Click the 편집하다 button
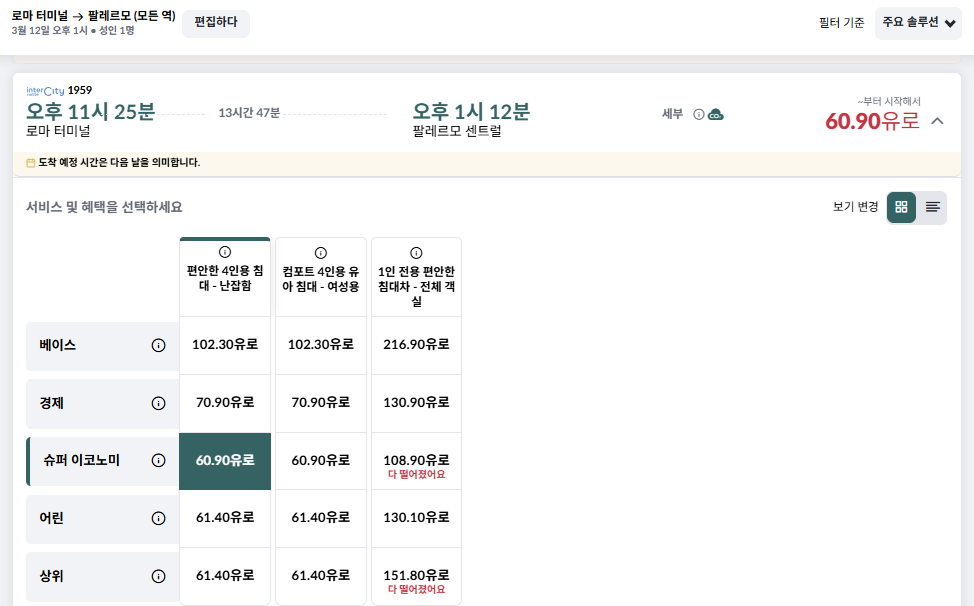 click(215, 23)
